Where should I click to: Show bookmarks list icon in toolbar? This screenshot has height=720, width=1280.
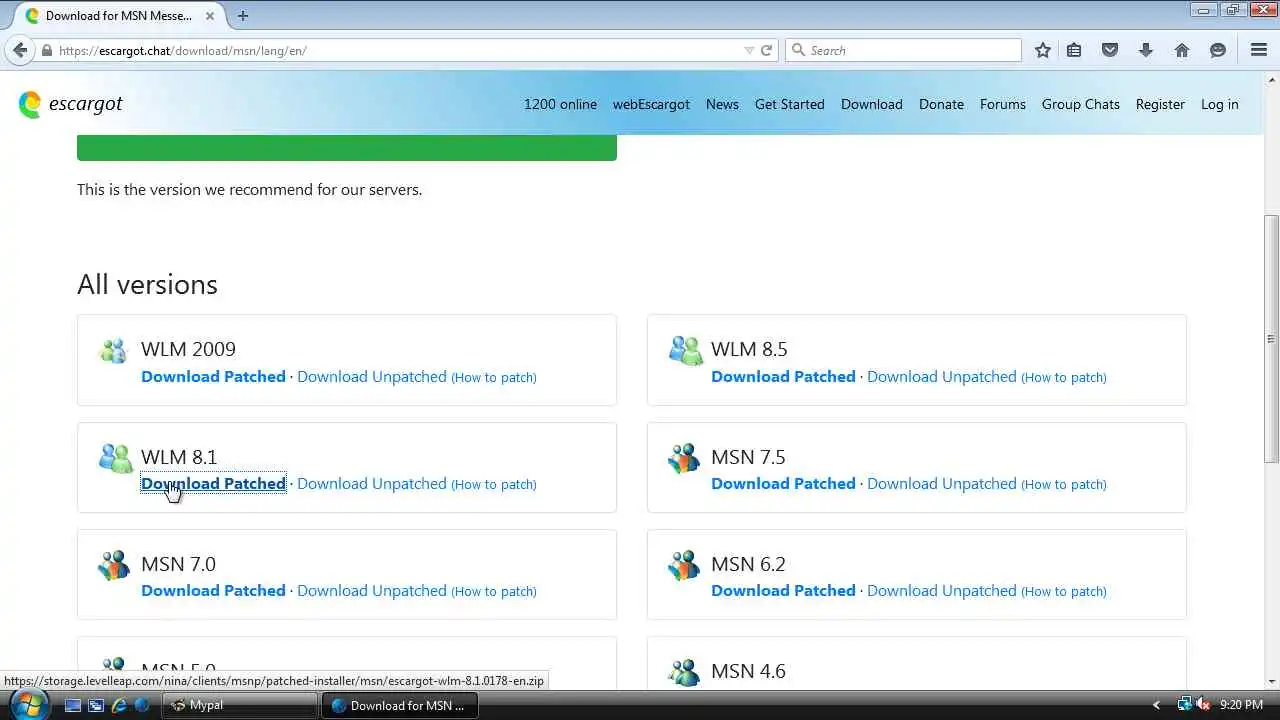[1074, 50]
